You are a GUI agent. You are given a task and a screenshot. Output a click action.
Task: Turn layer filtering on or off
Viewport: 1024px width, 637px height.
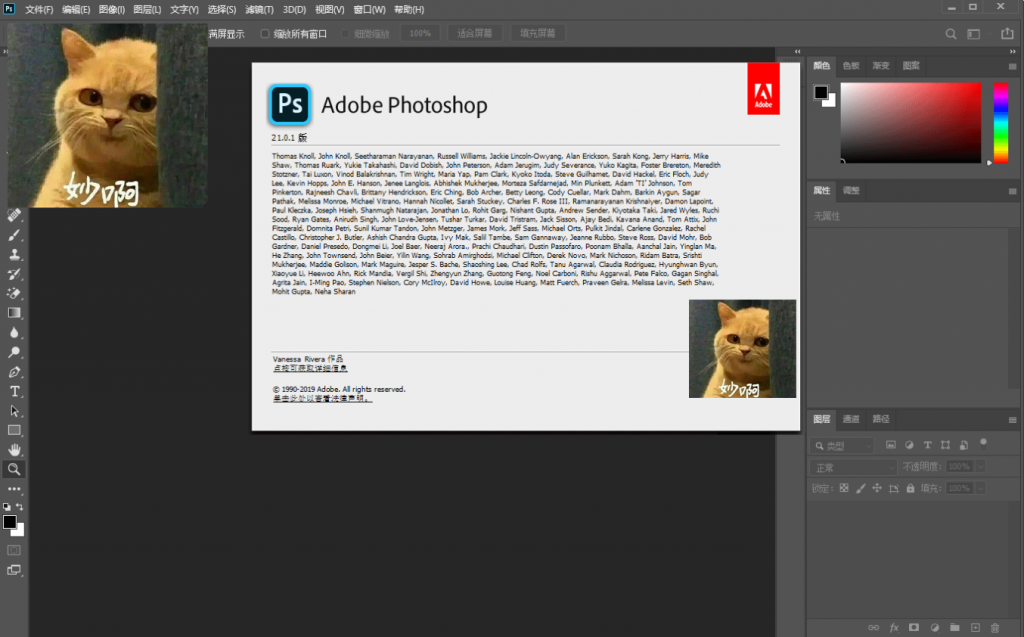pyautogui.click(x=983, y=444)
